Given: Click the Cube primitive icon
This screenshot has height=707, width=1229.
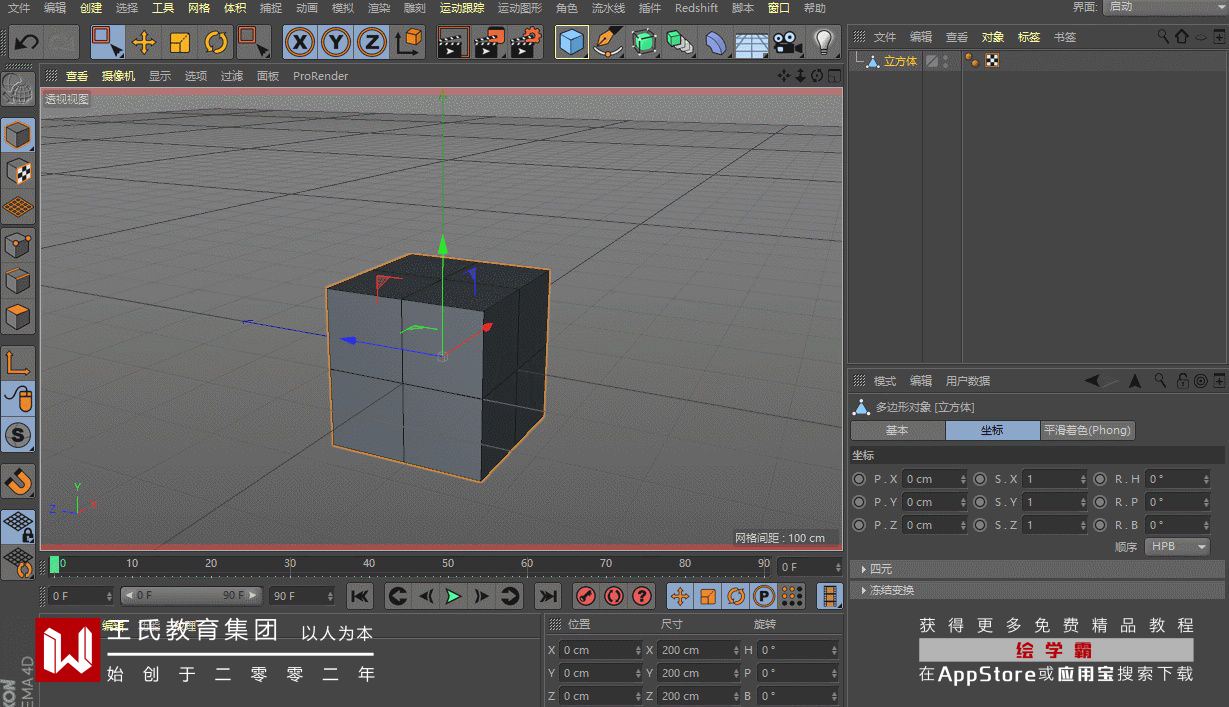Looking at the screenshot, I should 572,42.
